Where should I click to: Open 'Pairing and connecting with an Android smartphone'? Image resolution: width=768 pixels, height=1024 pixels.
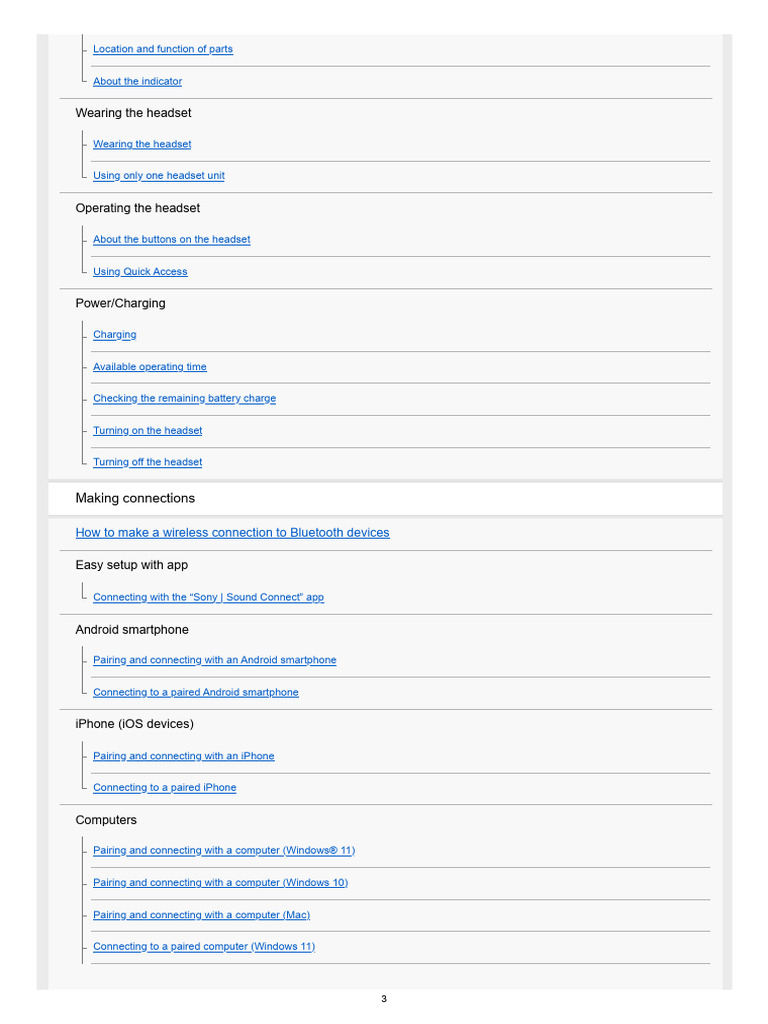[214, 660]
